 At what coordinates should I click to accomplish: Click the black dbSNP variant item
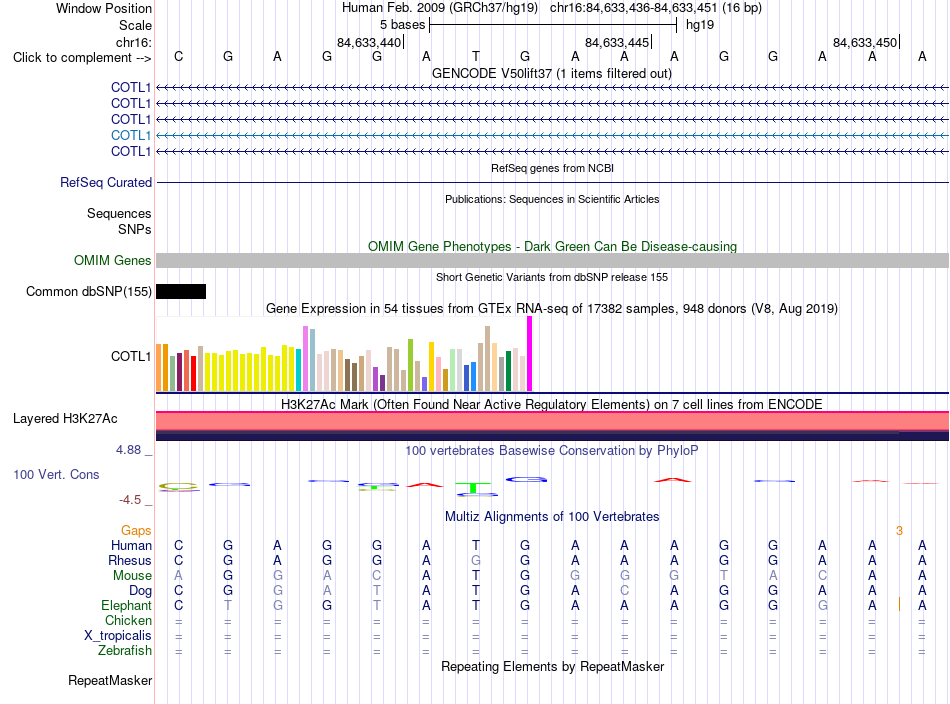(181, 291)
